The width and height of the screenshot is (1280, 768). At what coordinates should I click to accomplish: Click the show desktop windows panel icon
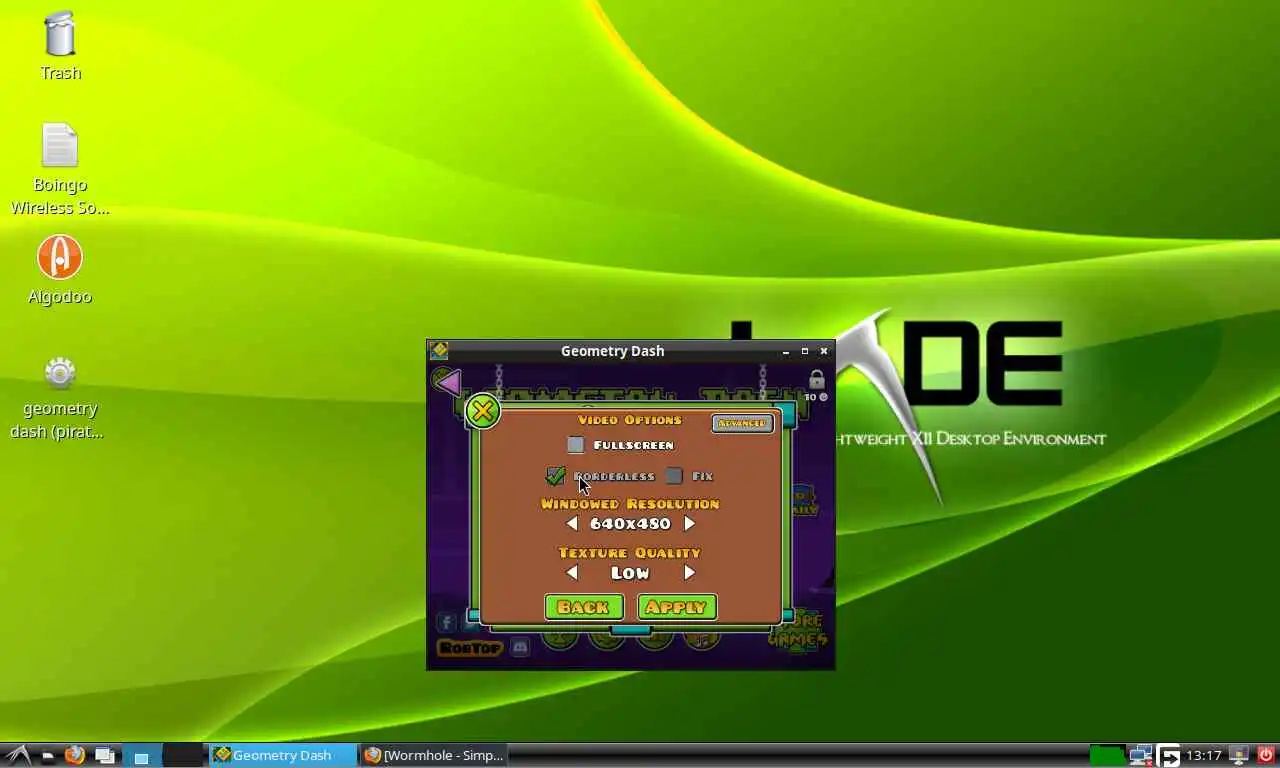[x=105, y=756]
